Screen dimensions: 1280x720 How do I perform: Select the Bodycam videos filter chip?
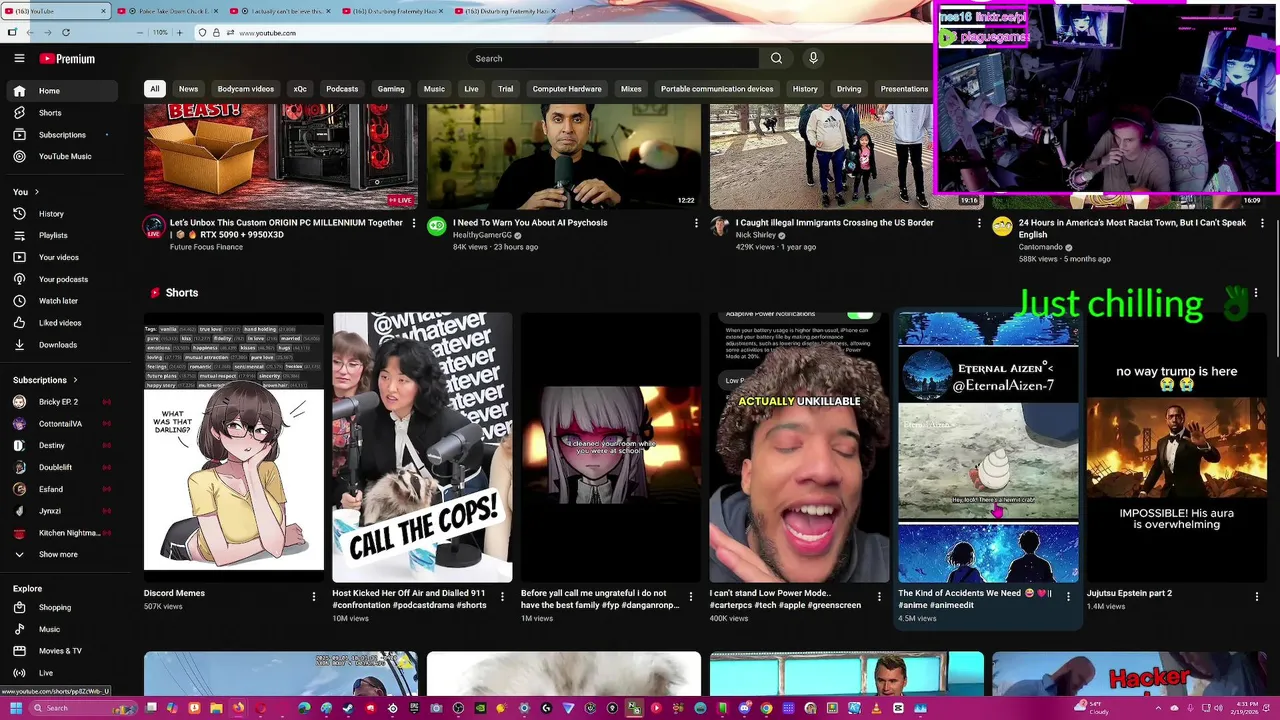(x=246, y=89)
